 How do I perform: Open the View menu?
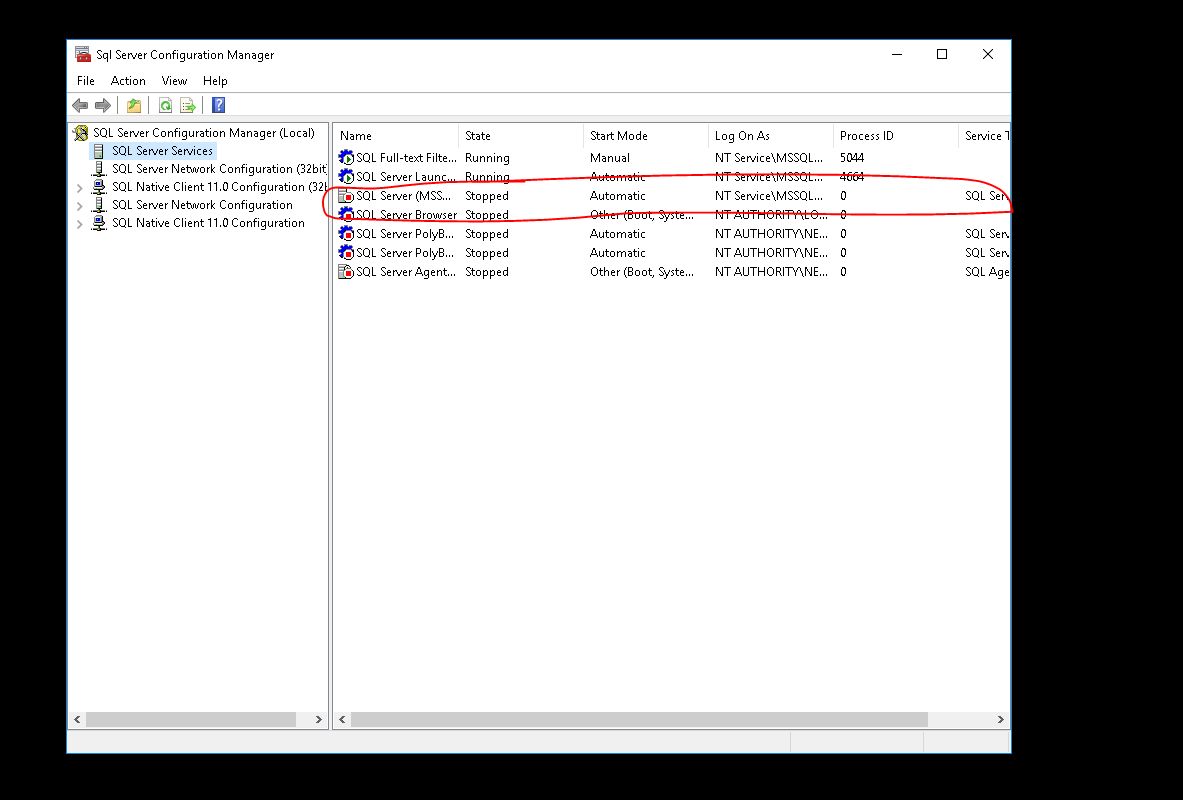174,81
